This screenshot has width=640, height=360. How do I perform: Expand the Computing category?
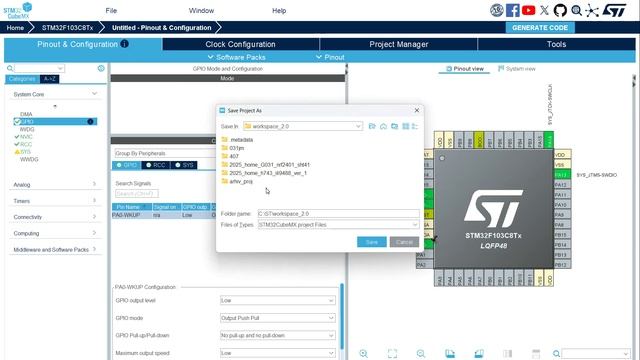click(55, 233)
